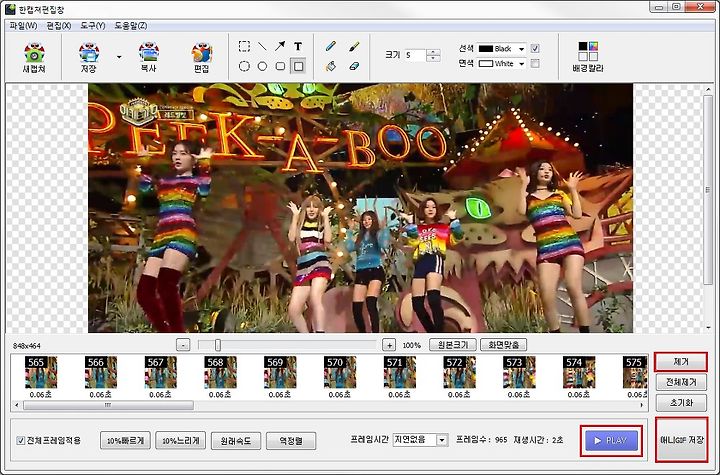Select the T text tool
The width and height of the screenshot is (720, 475).
[x=298, y=46]
